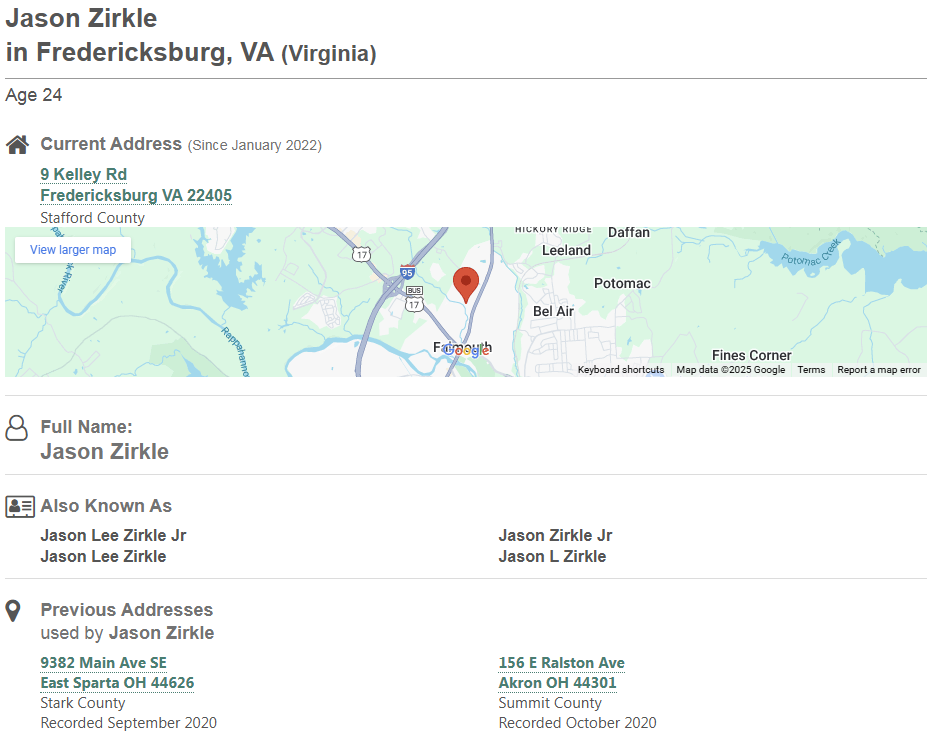Open the 9382 Main Ave SE address
This screenshot has height=748, width=932.
103,663
